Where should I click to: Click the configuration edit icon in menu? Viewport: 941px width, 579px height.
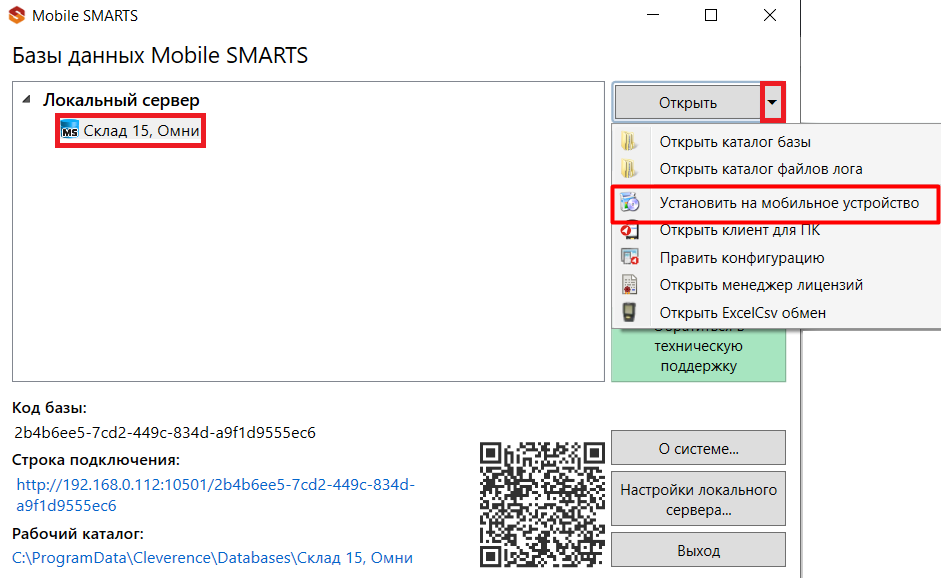[630, 258]
